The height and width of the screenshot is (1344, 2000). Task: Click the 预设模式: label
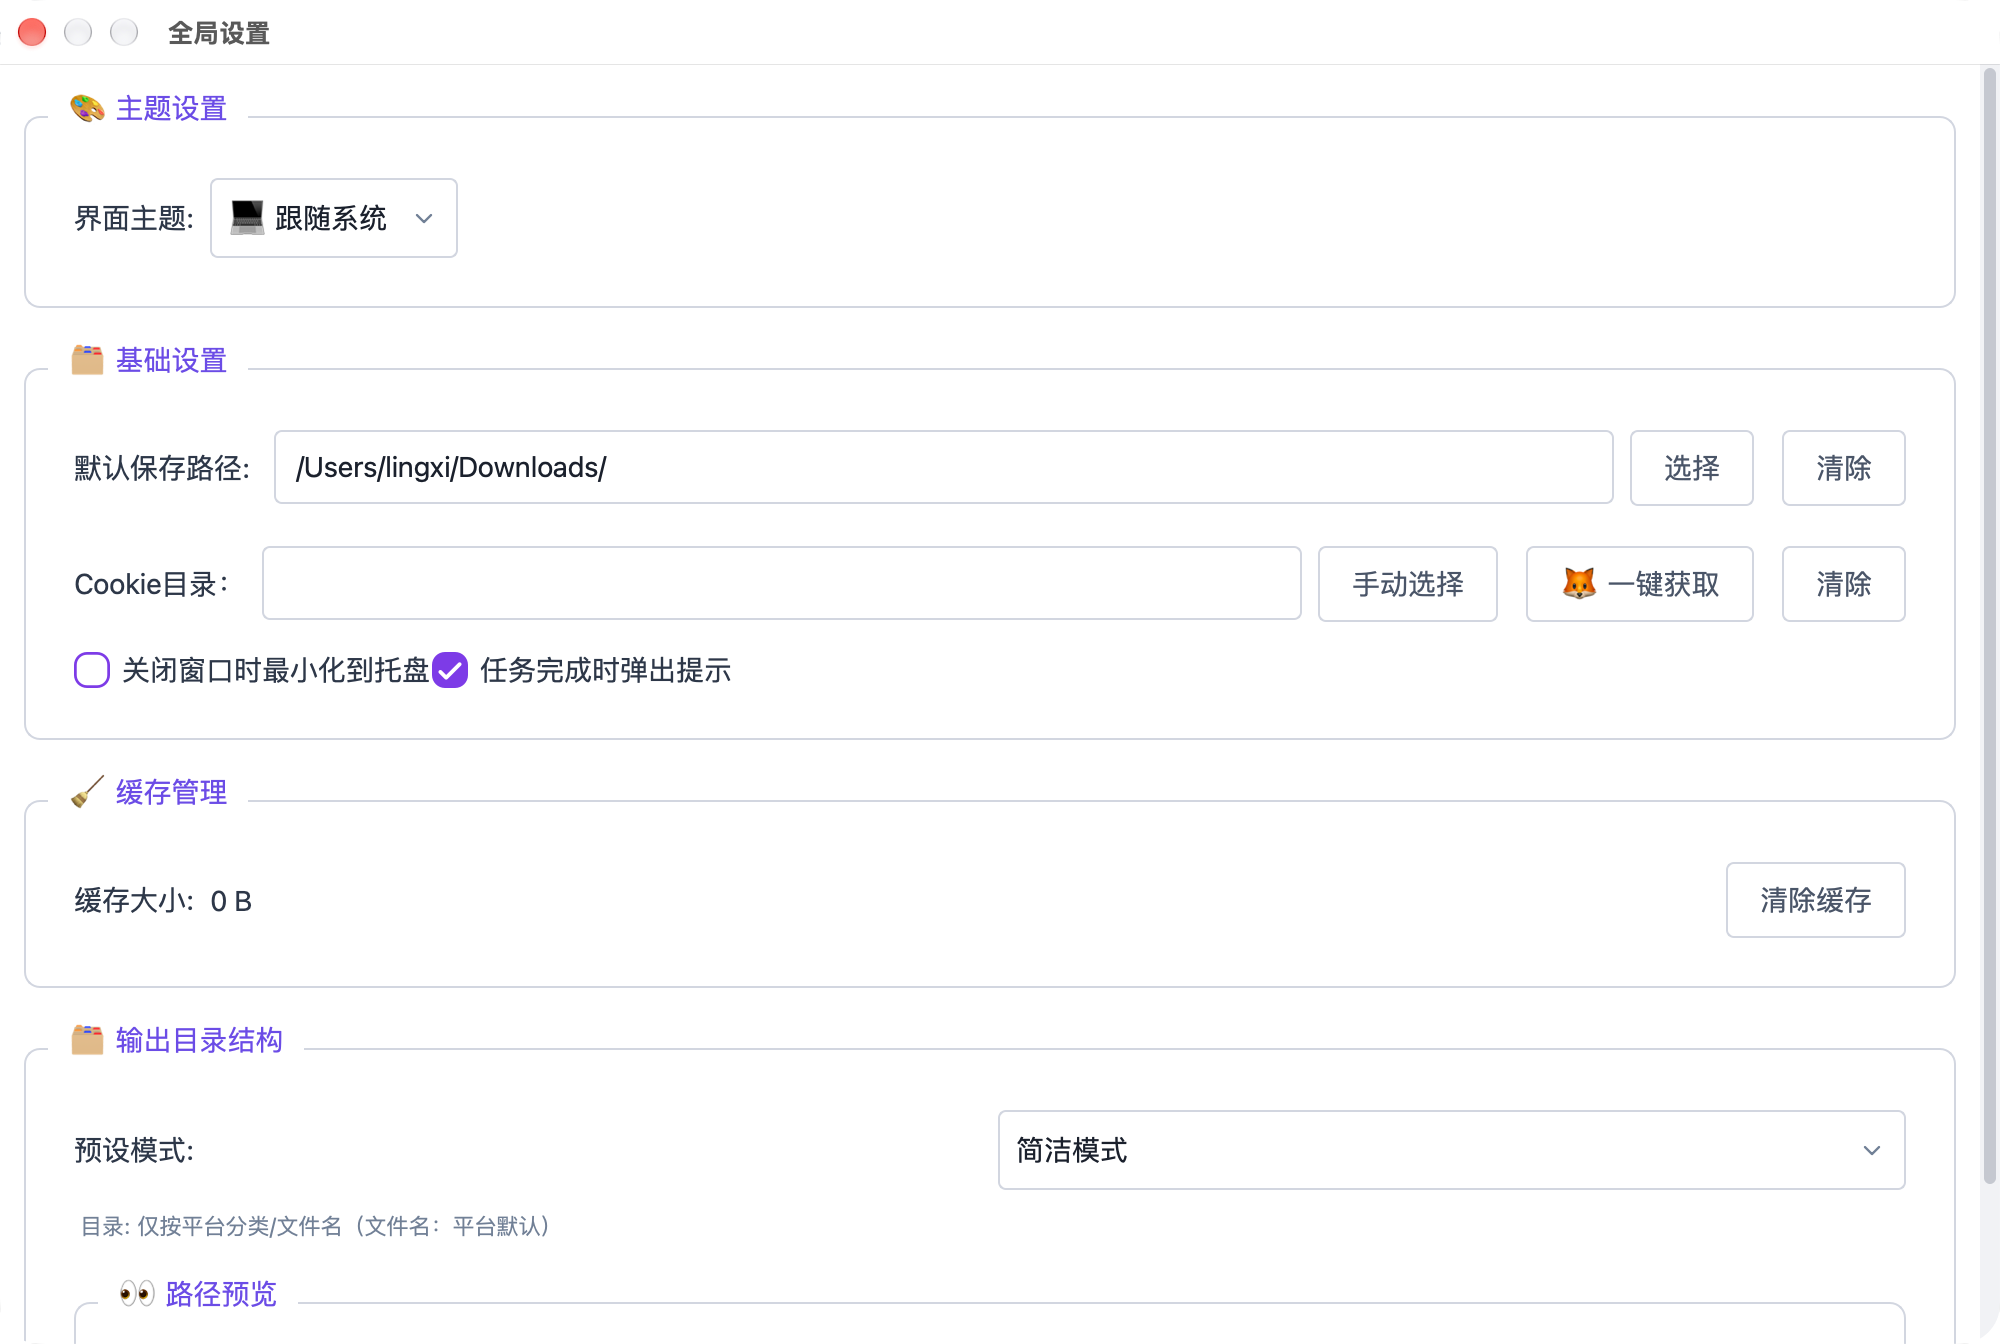(x=134, y=1150)
